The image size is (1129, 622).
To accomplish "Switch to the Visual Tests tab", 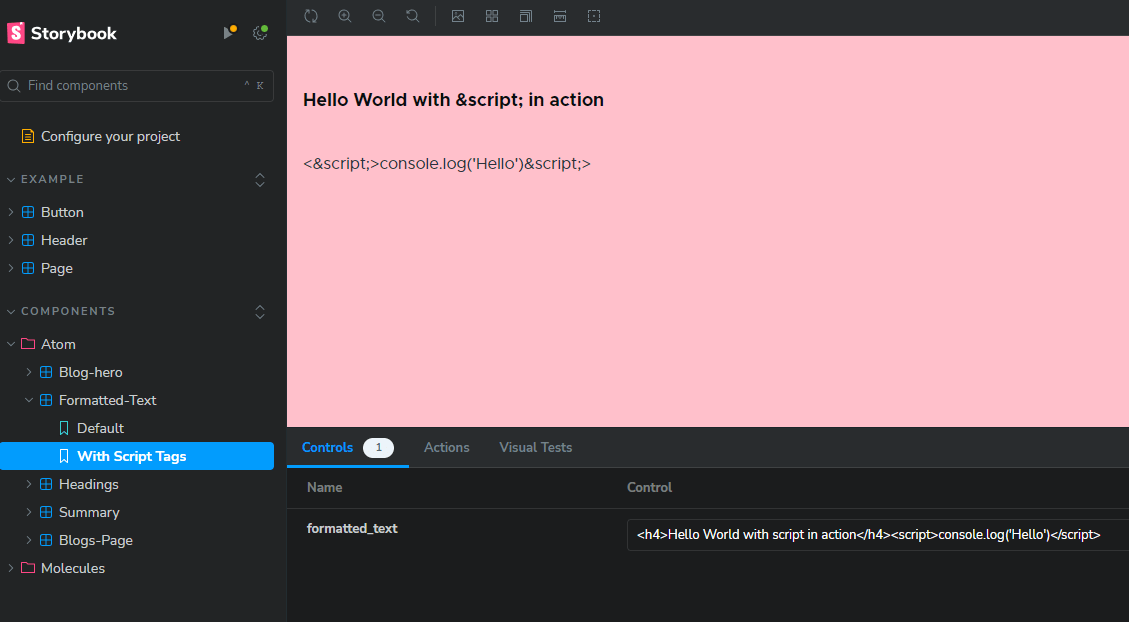I will tap(536, 448).
